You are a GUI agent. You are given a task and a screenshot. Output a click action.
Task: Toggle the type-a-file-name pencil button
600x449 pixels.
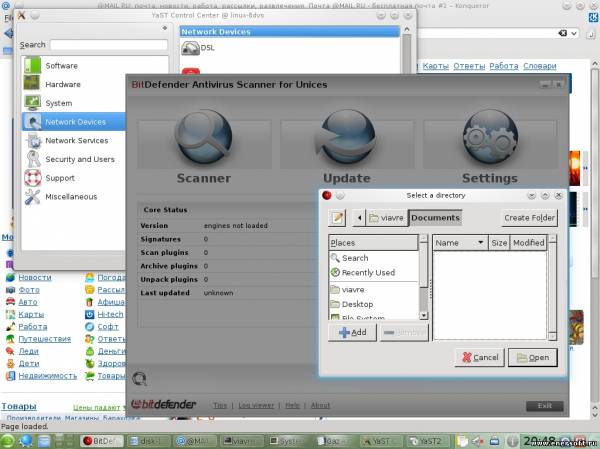coord(337,218)
